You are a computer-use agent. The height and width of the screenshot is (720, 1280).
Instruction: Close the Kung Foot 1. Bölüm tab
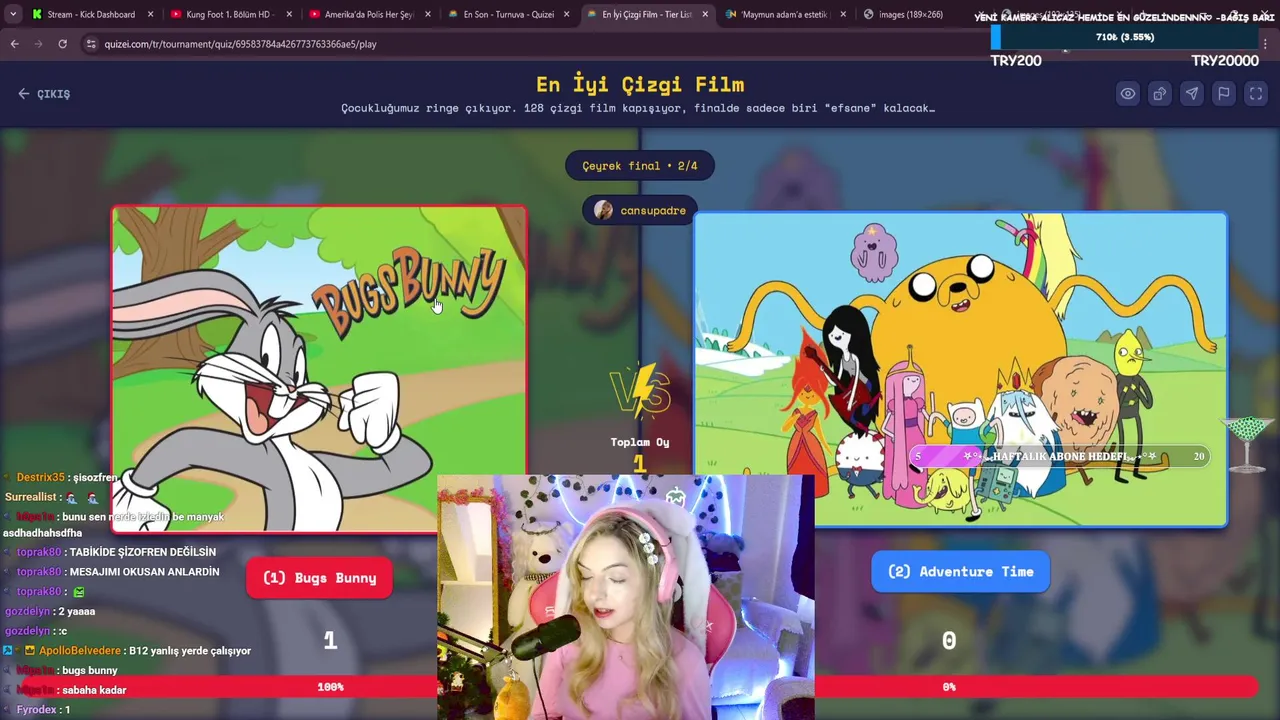(289, 14)
